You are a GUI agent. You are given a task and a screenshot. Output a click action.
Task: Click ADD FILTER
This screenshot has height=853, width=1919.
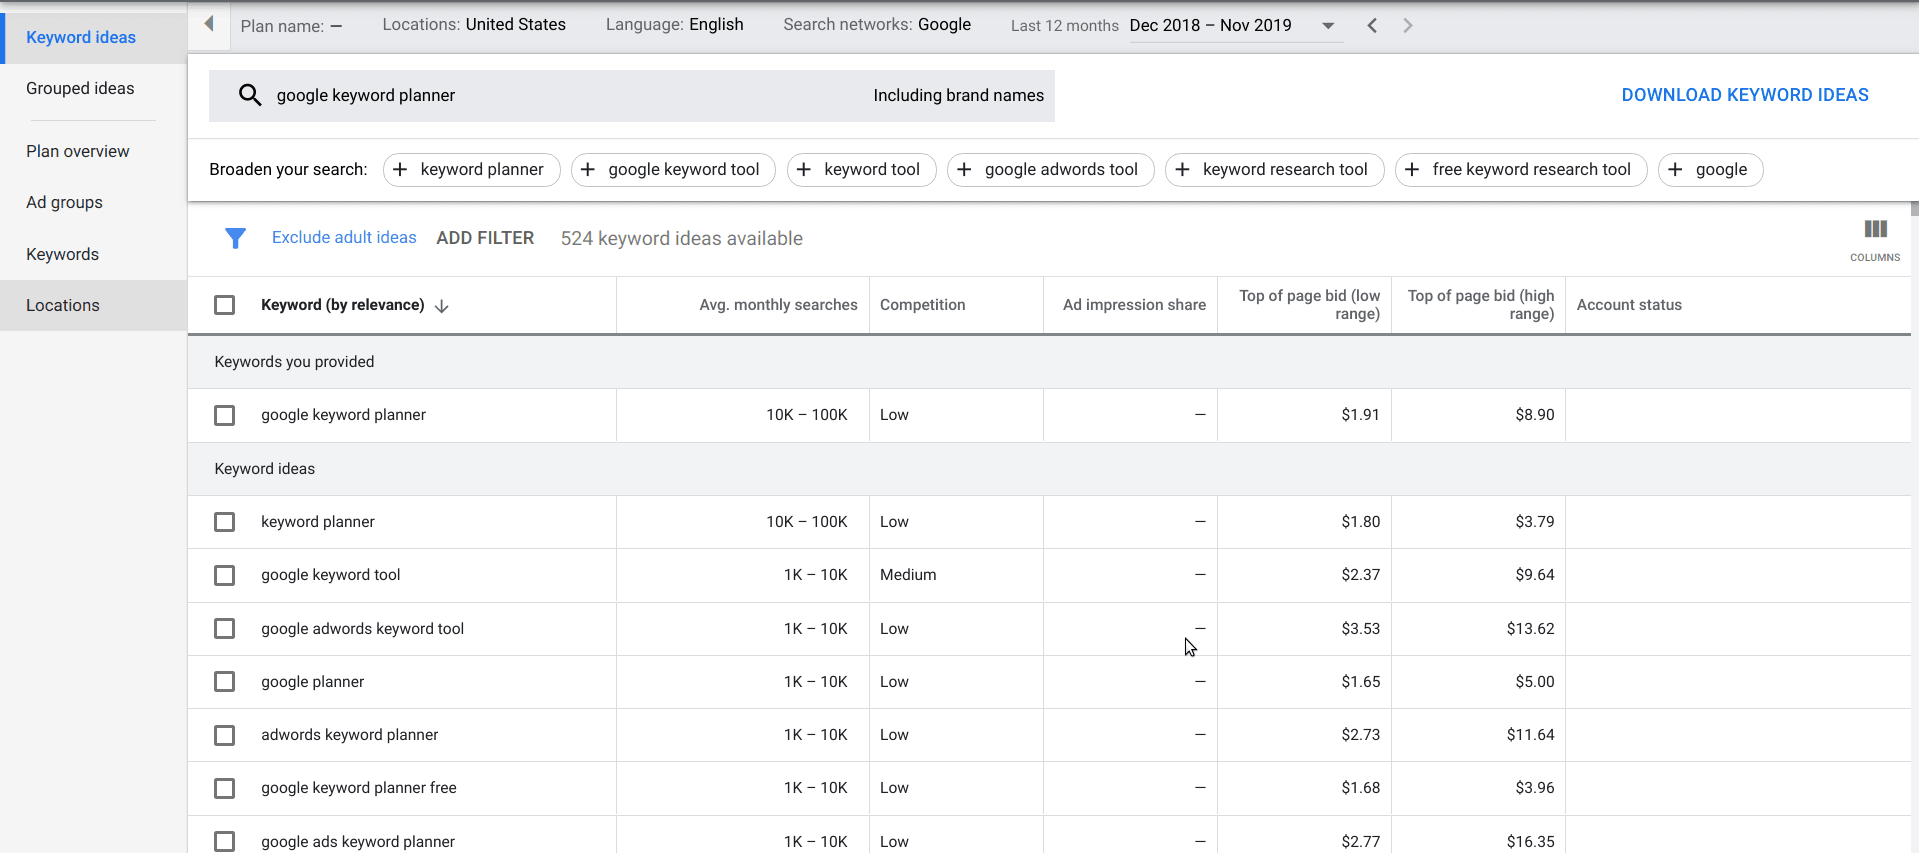pyautogui.click(x=485, y=238)
